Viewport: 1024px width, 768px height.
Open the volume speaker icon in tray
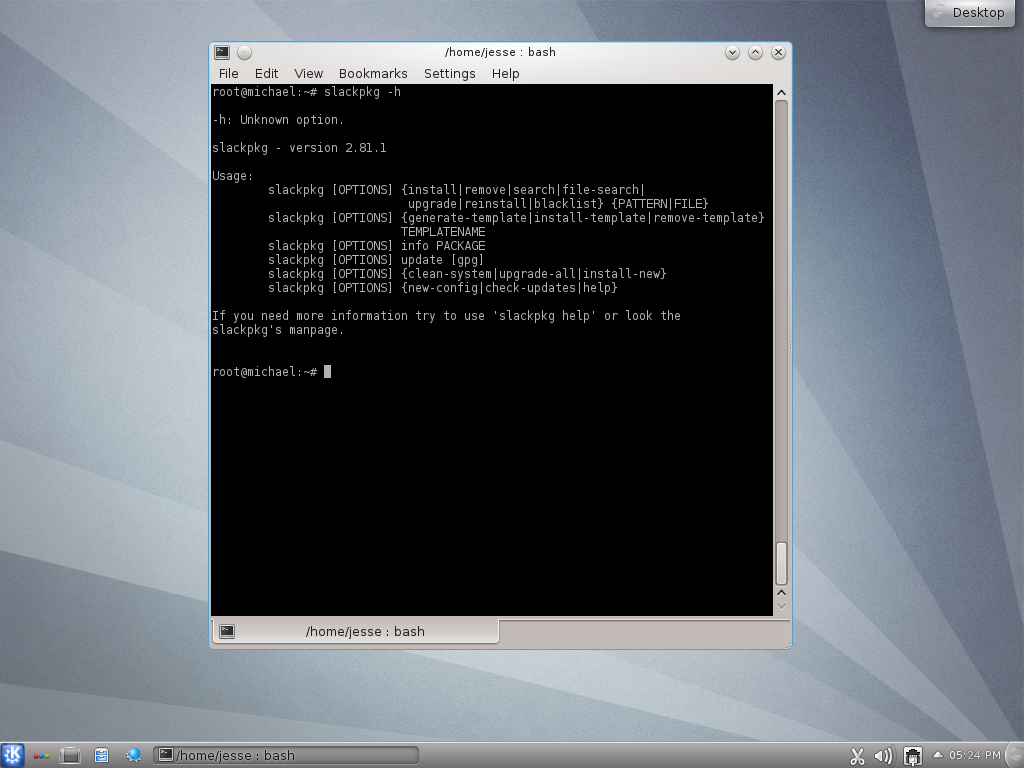(883, 756)
